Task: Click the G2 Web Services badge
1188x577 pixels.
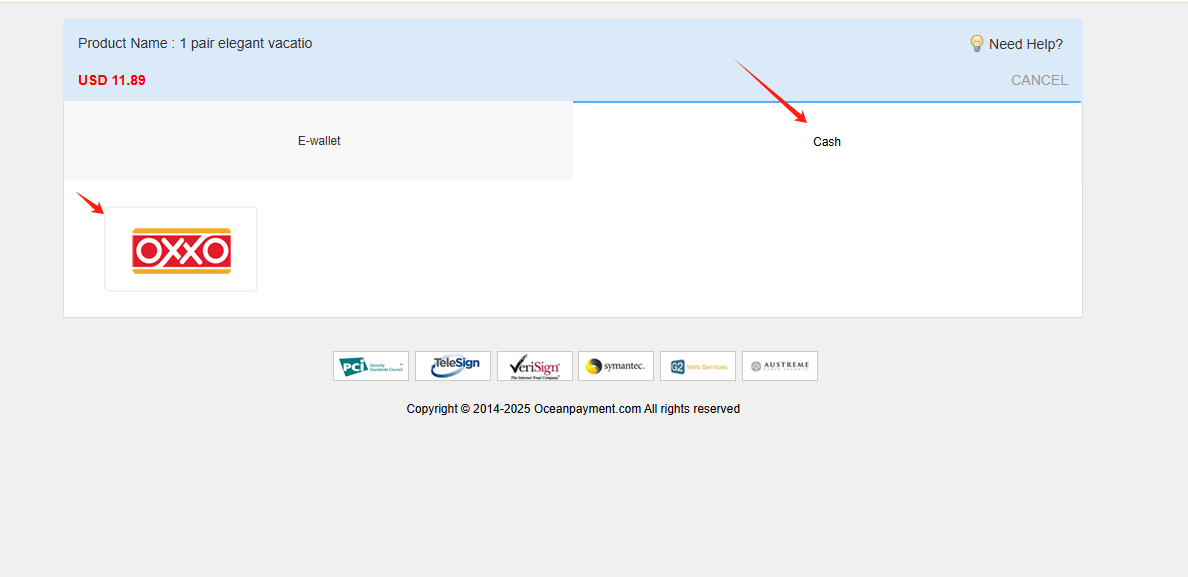Action: pyautogui.click(x=698, y=366)
